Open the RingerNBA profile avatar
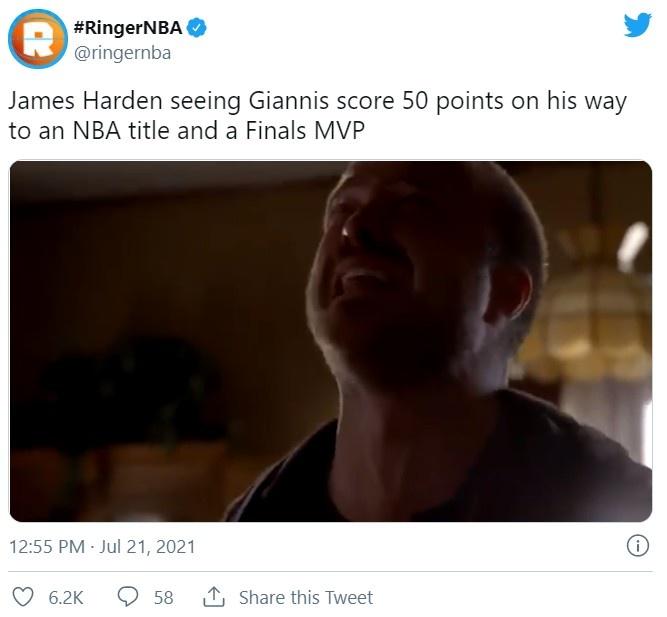The image size is (667, 617). [x=37, y=39]
